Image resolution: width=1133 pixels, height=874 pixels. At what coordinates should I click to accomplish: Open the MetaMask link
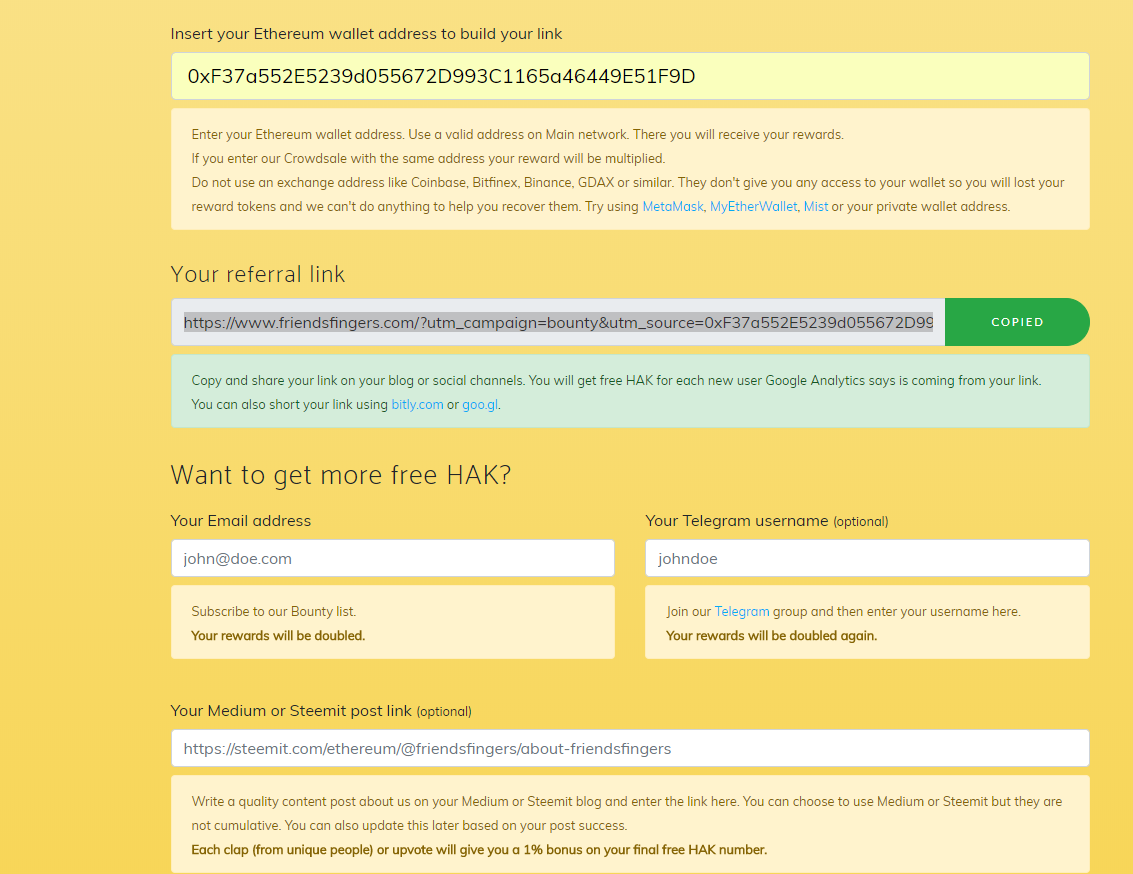click(673, 207)
